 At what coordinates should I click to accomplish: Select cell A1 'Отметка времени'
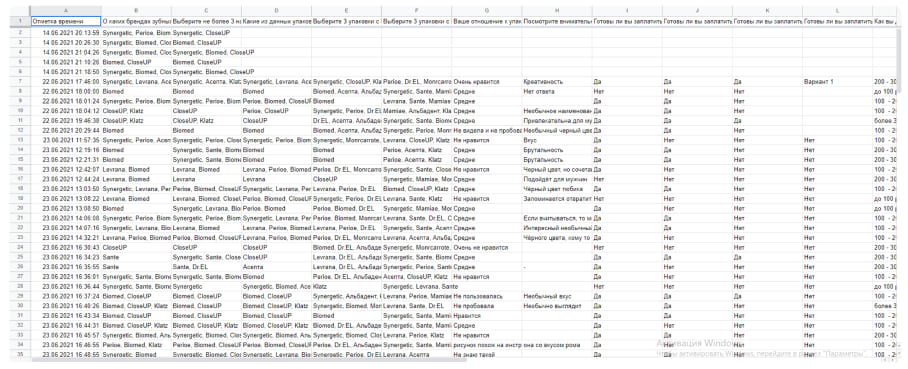coord(65,21)
